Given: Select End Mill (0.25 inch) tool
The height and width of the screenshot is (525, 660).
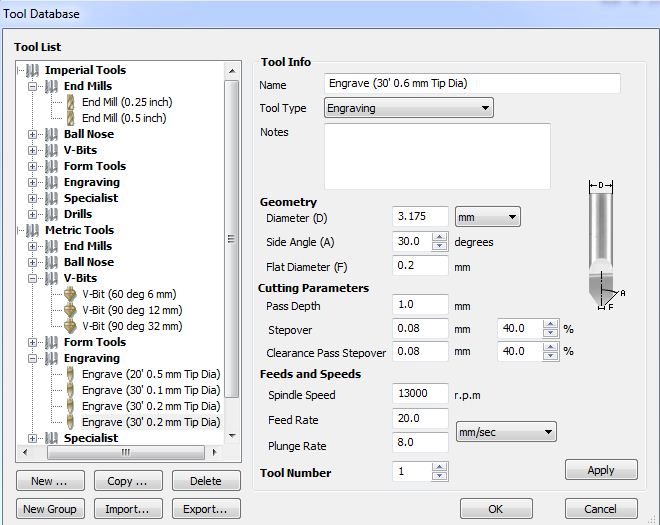Looking at the screenshot, I should tap(127, 102).
